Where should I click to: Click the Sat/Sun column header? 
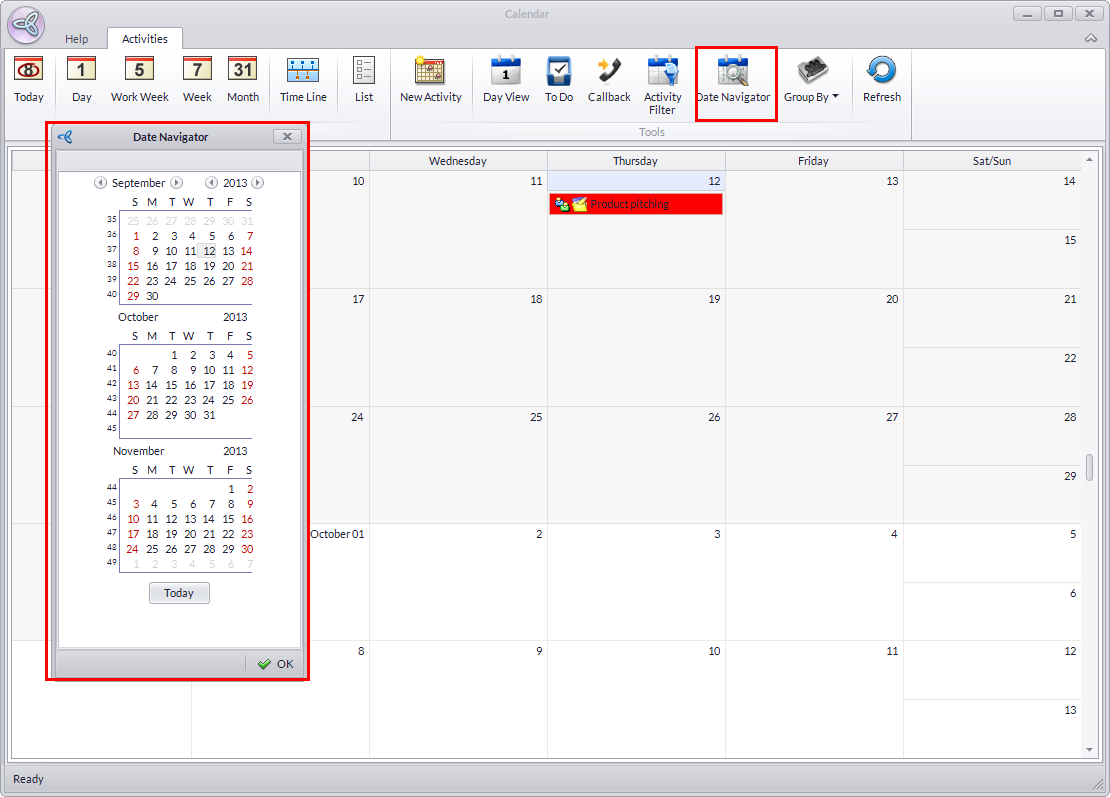pos(992,161)
